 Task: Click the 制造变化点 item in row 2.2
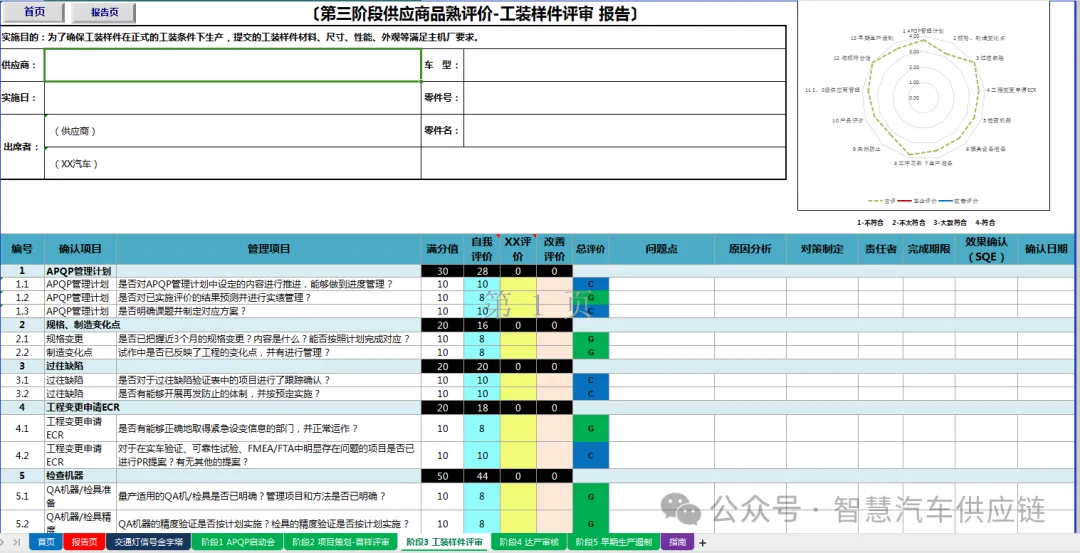coord(70,353)
